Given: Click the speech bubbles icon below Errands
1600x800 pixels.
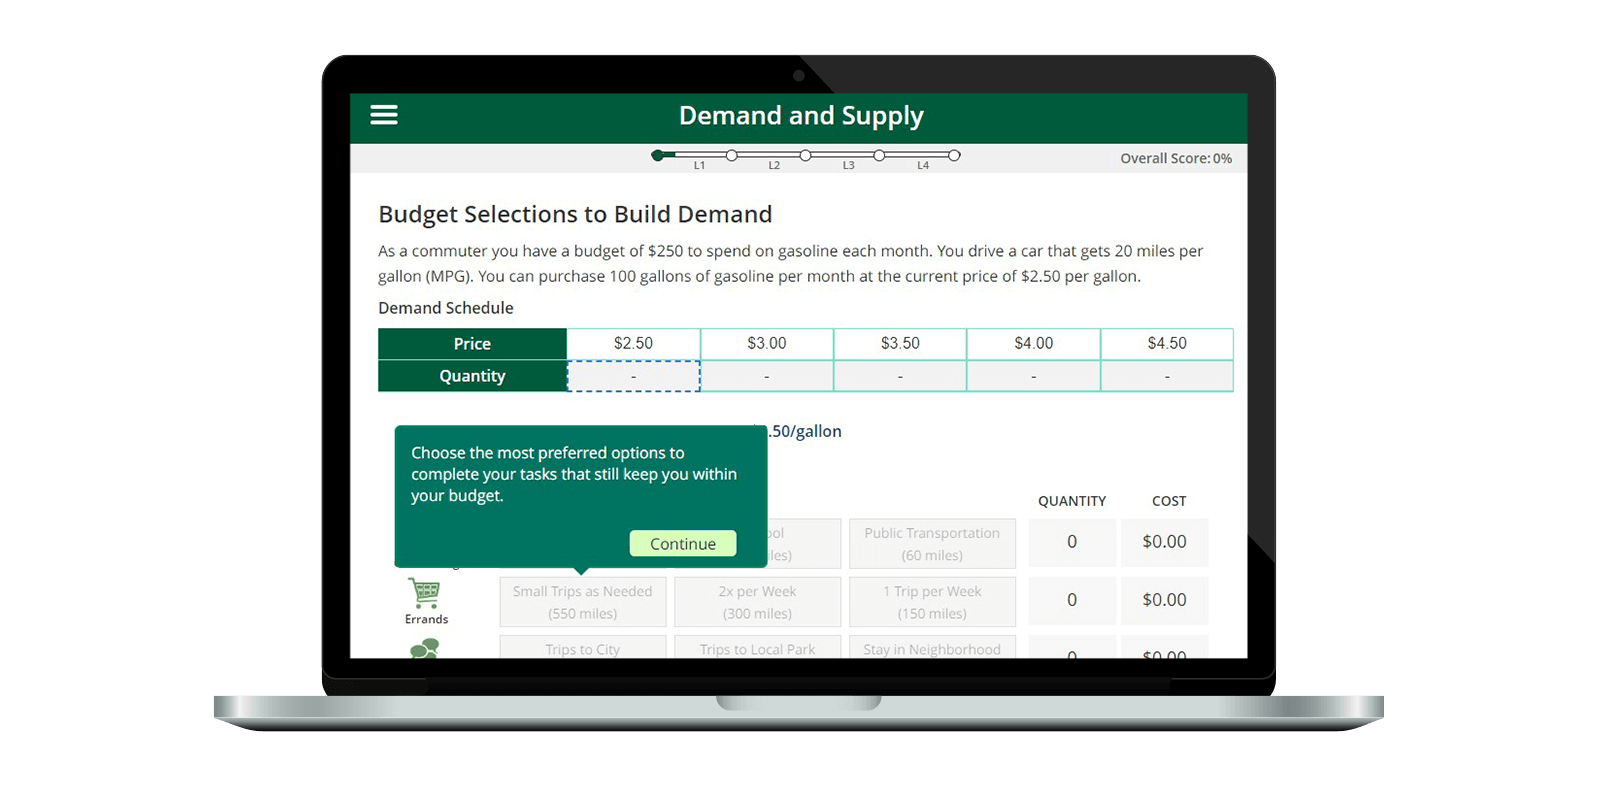Looking at the screenshot, I should click(425, 649).
